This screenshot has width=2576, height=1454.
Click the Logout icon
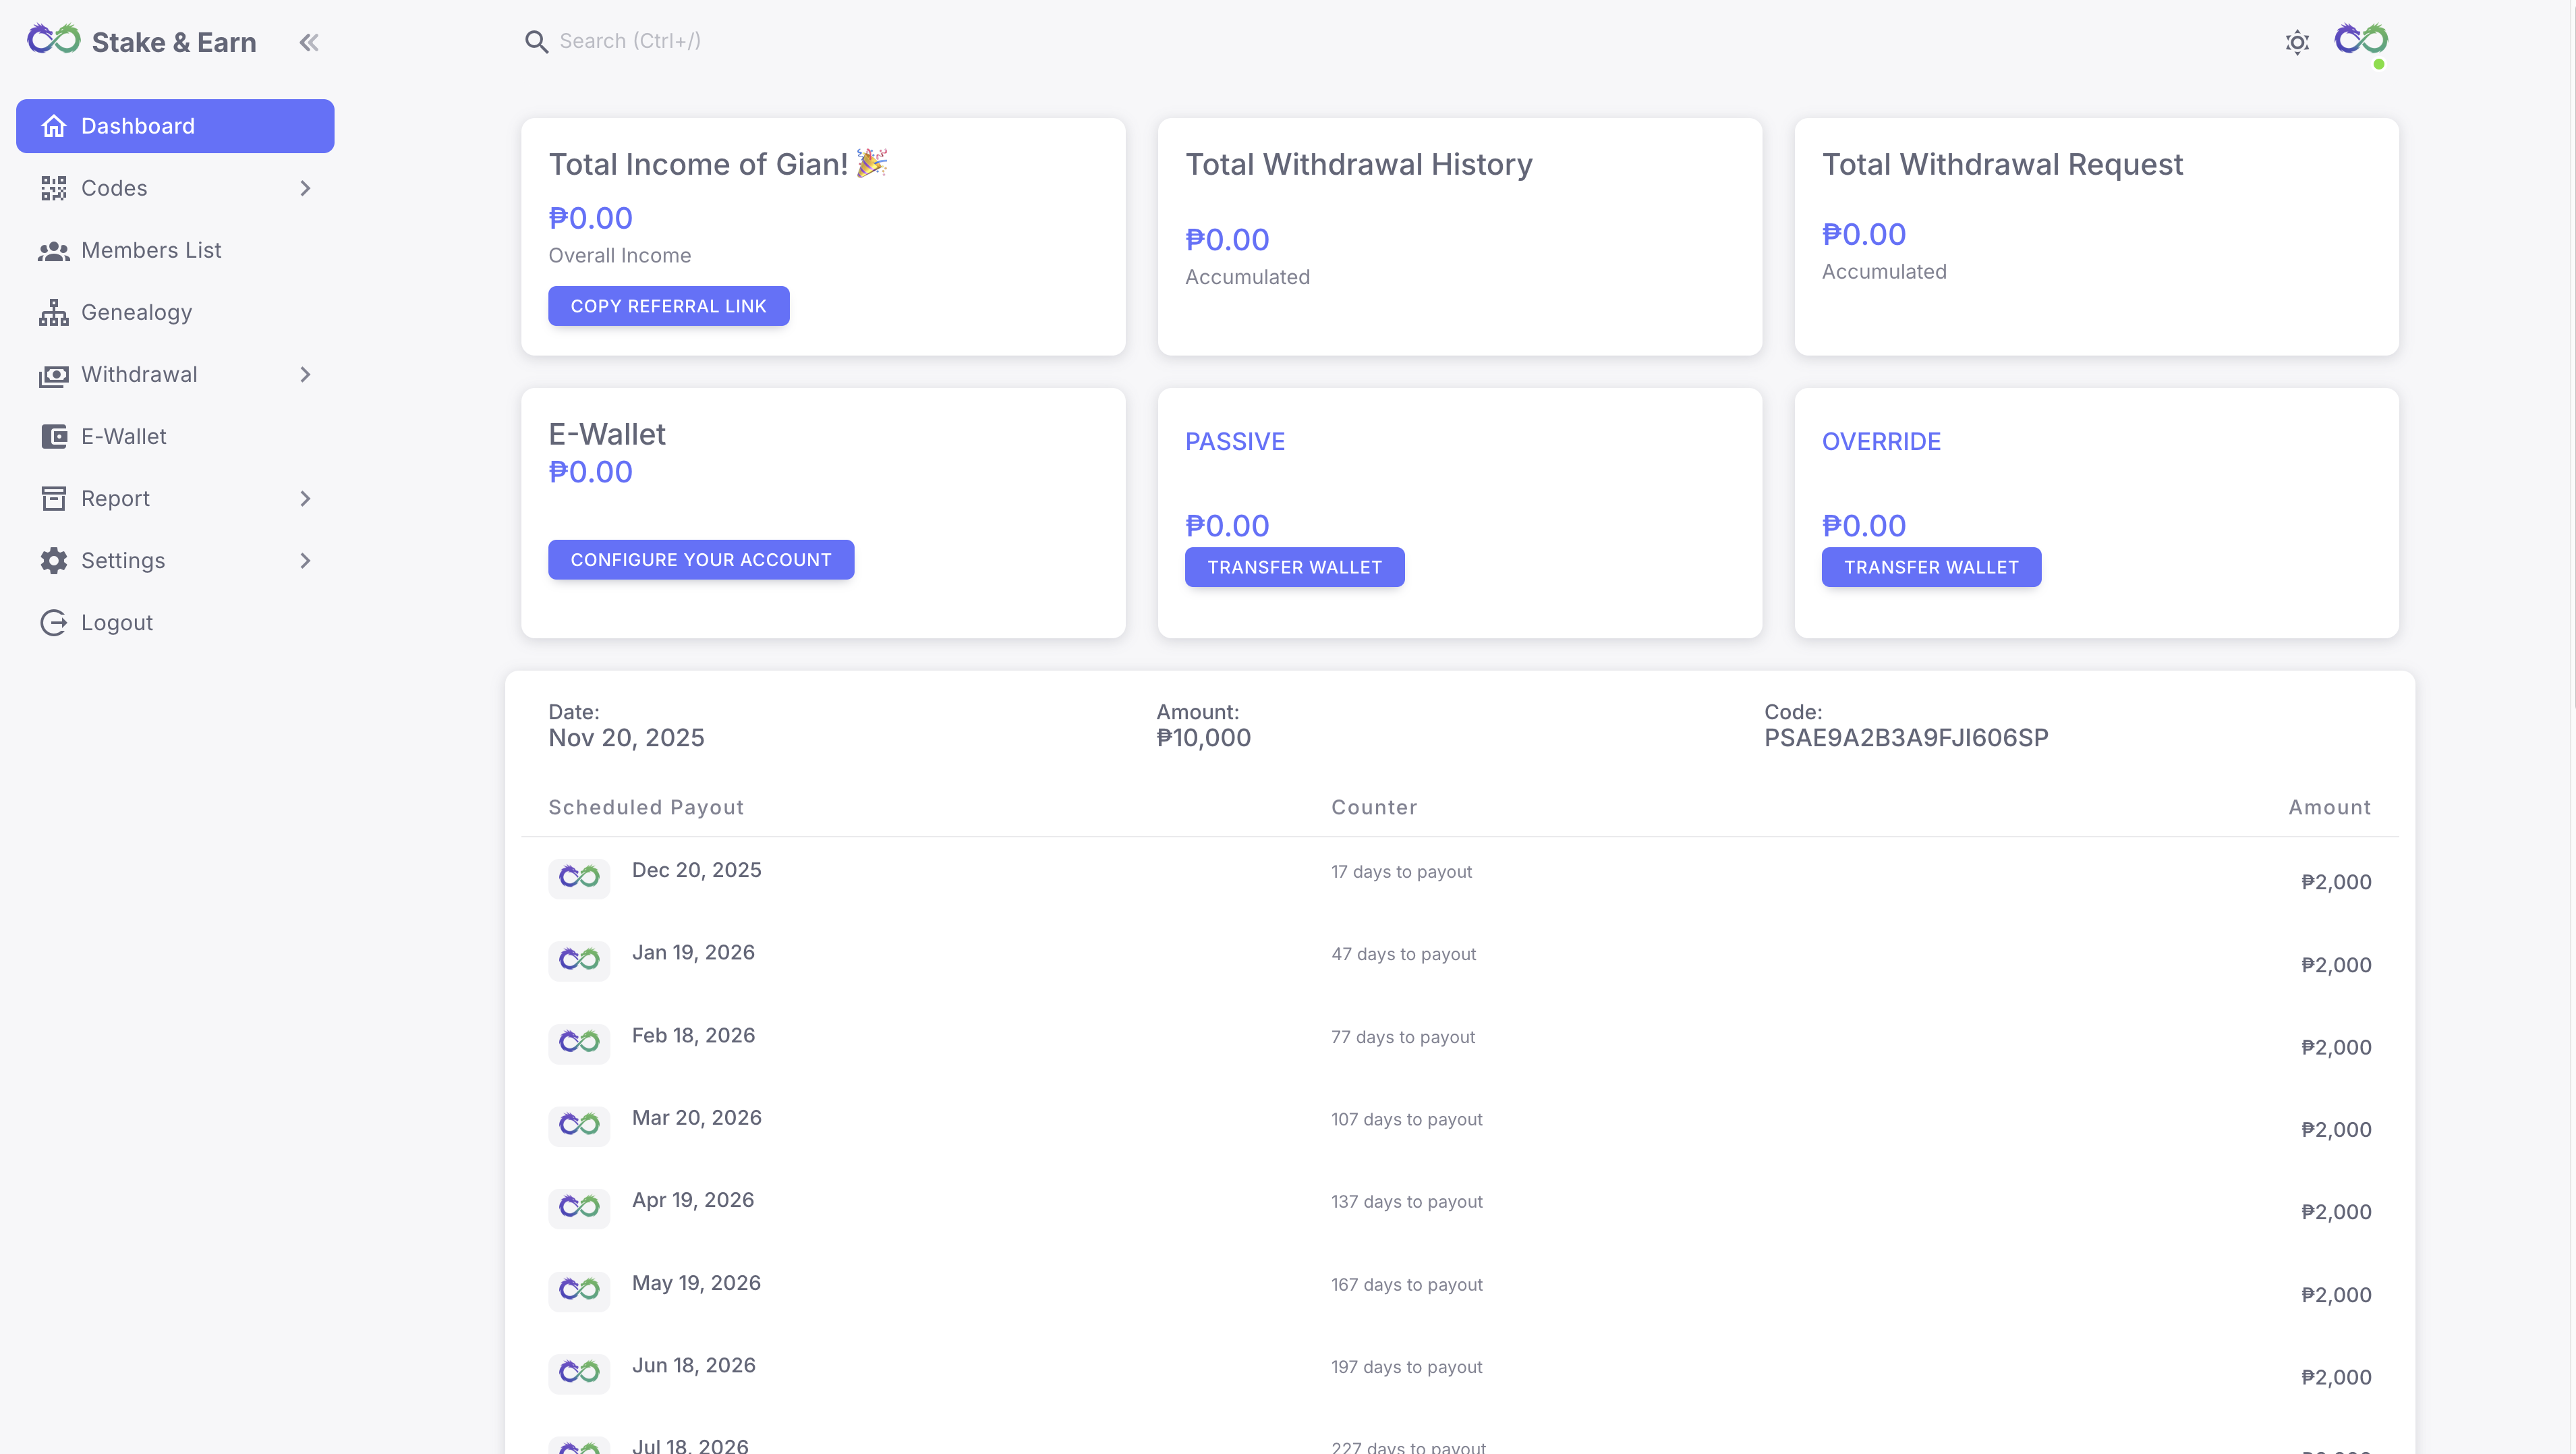54,623
